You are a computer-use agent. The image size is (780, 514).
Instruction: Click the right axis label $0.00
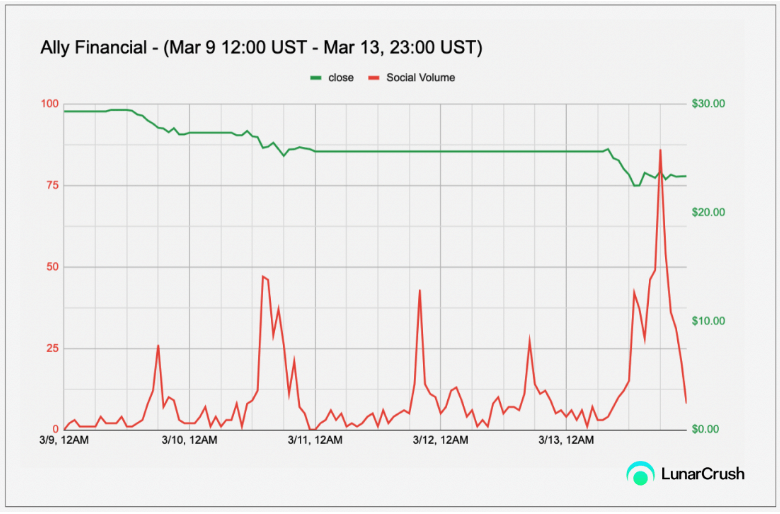[705, 429]
